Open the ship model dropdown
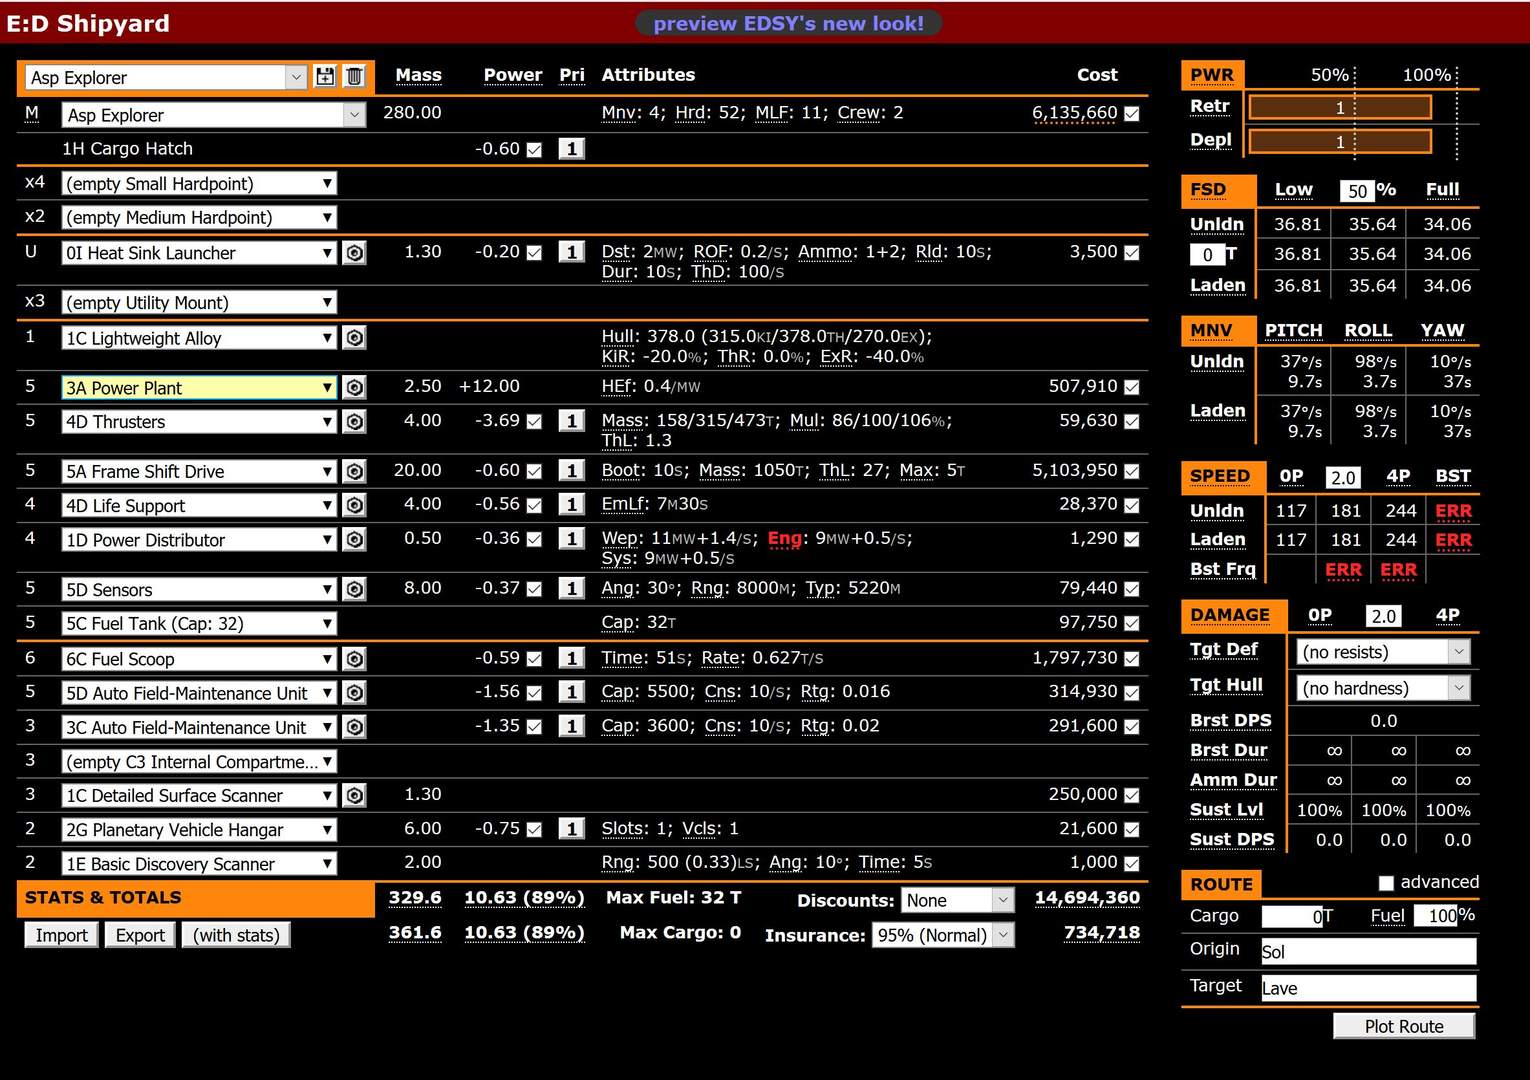 pos(214,115)
